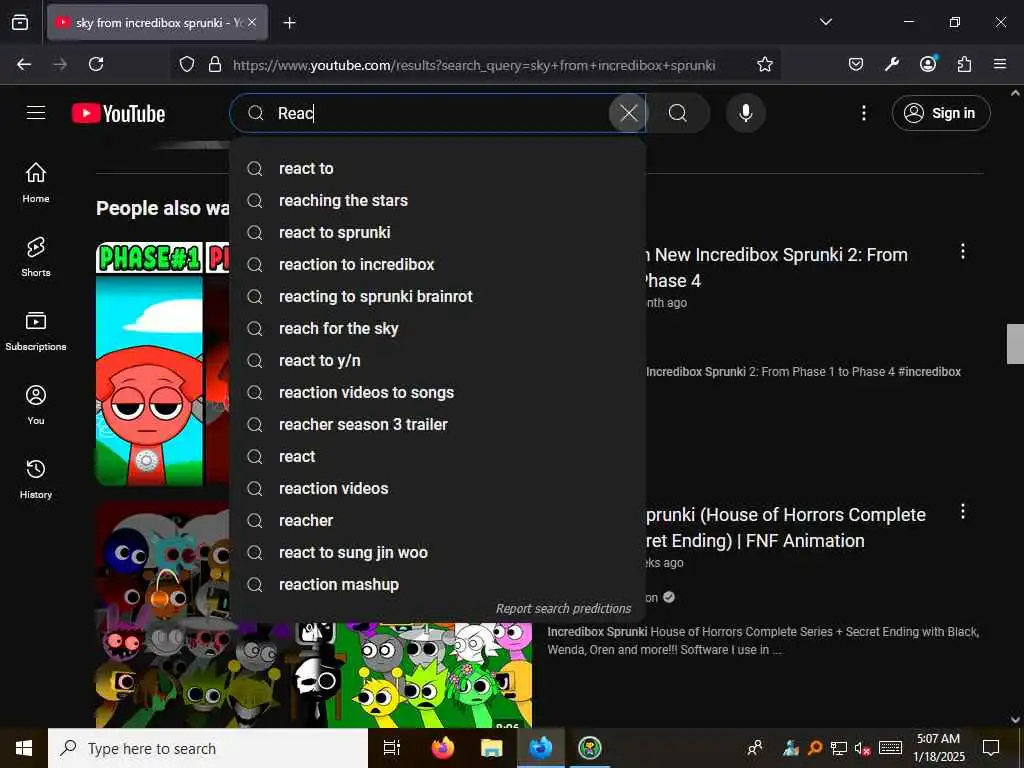Select suggestion 'react to sprunki'
1024x768 pixels.
pyautogui.click(x=438, y=232)
